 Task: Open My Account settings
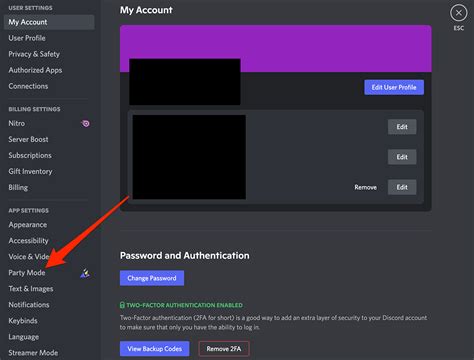[x=49, y=22]
